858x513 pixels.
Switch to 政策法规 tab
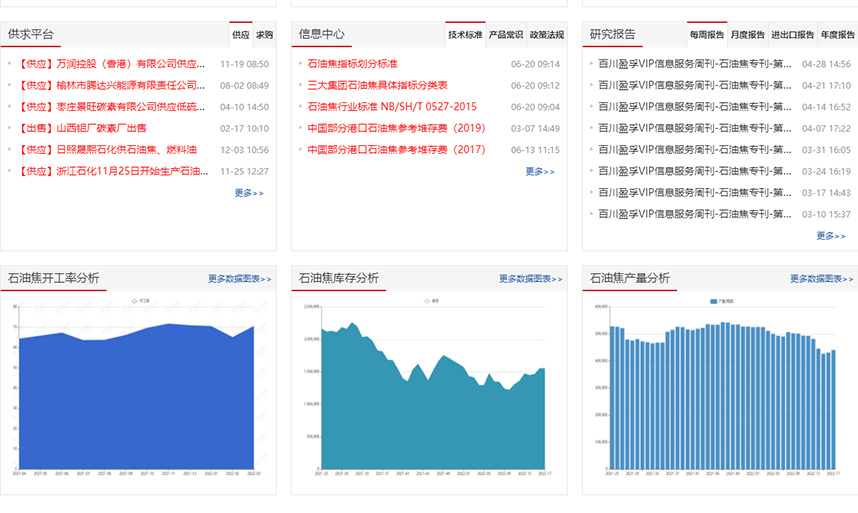click(x=546, y=35)
